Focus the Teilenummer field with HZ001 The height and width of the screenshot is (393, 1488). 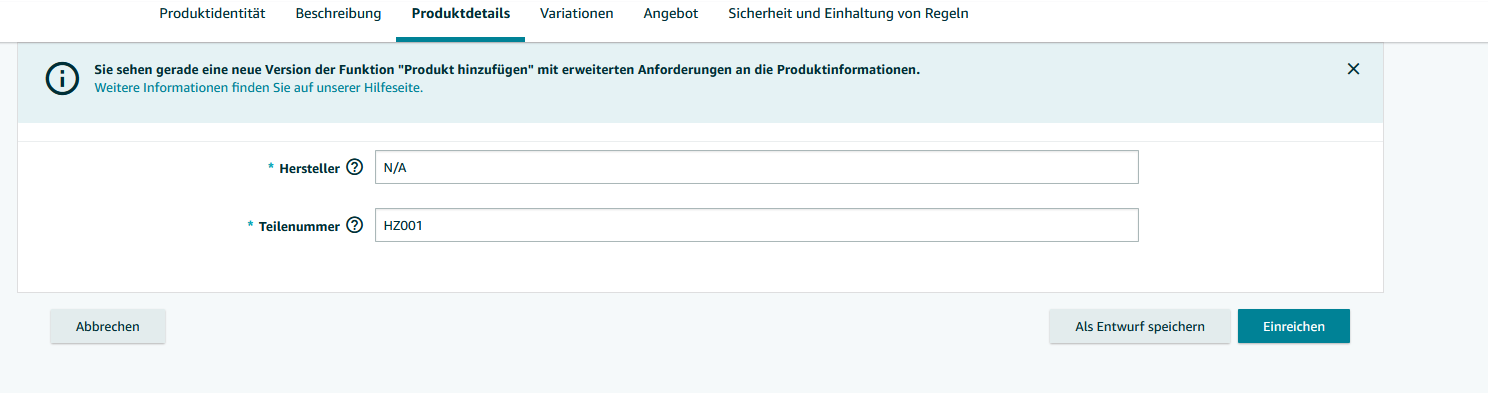click(x=756, y=225)
